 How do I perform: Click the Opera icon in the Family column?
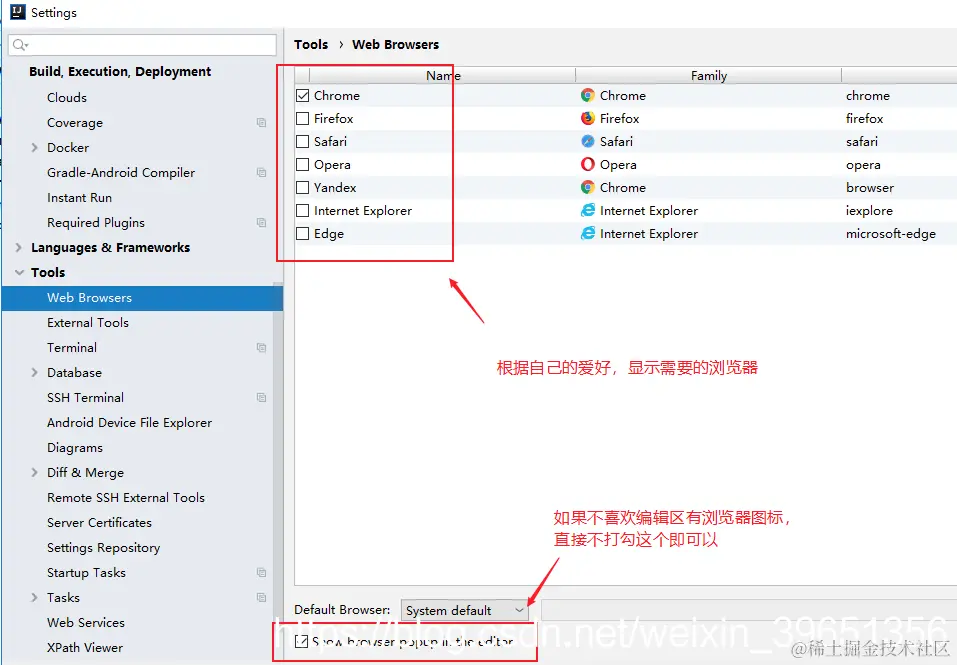[587, 165]
